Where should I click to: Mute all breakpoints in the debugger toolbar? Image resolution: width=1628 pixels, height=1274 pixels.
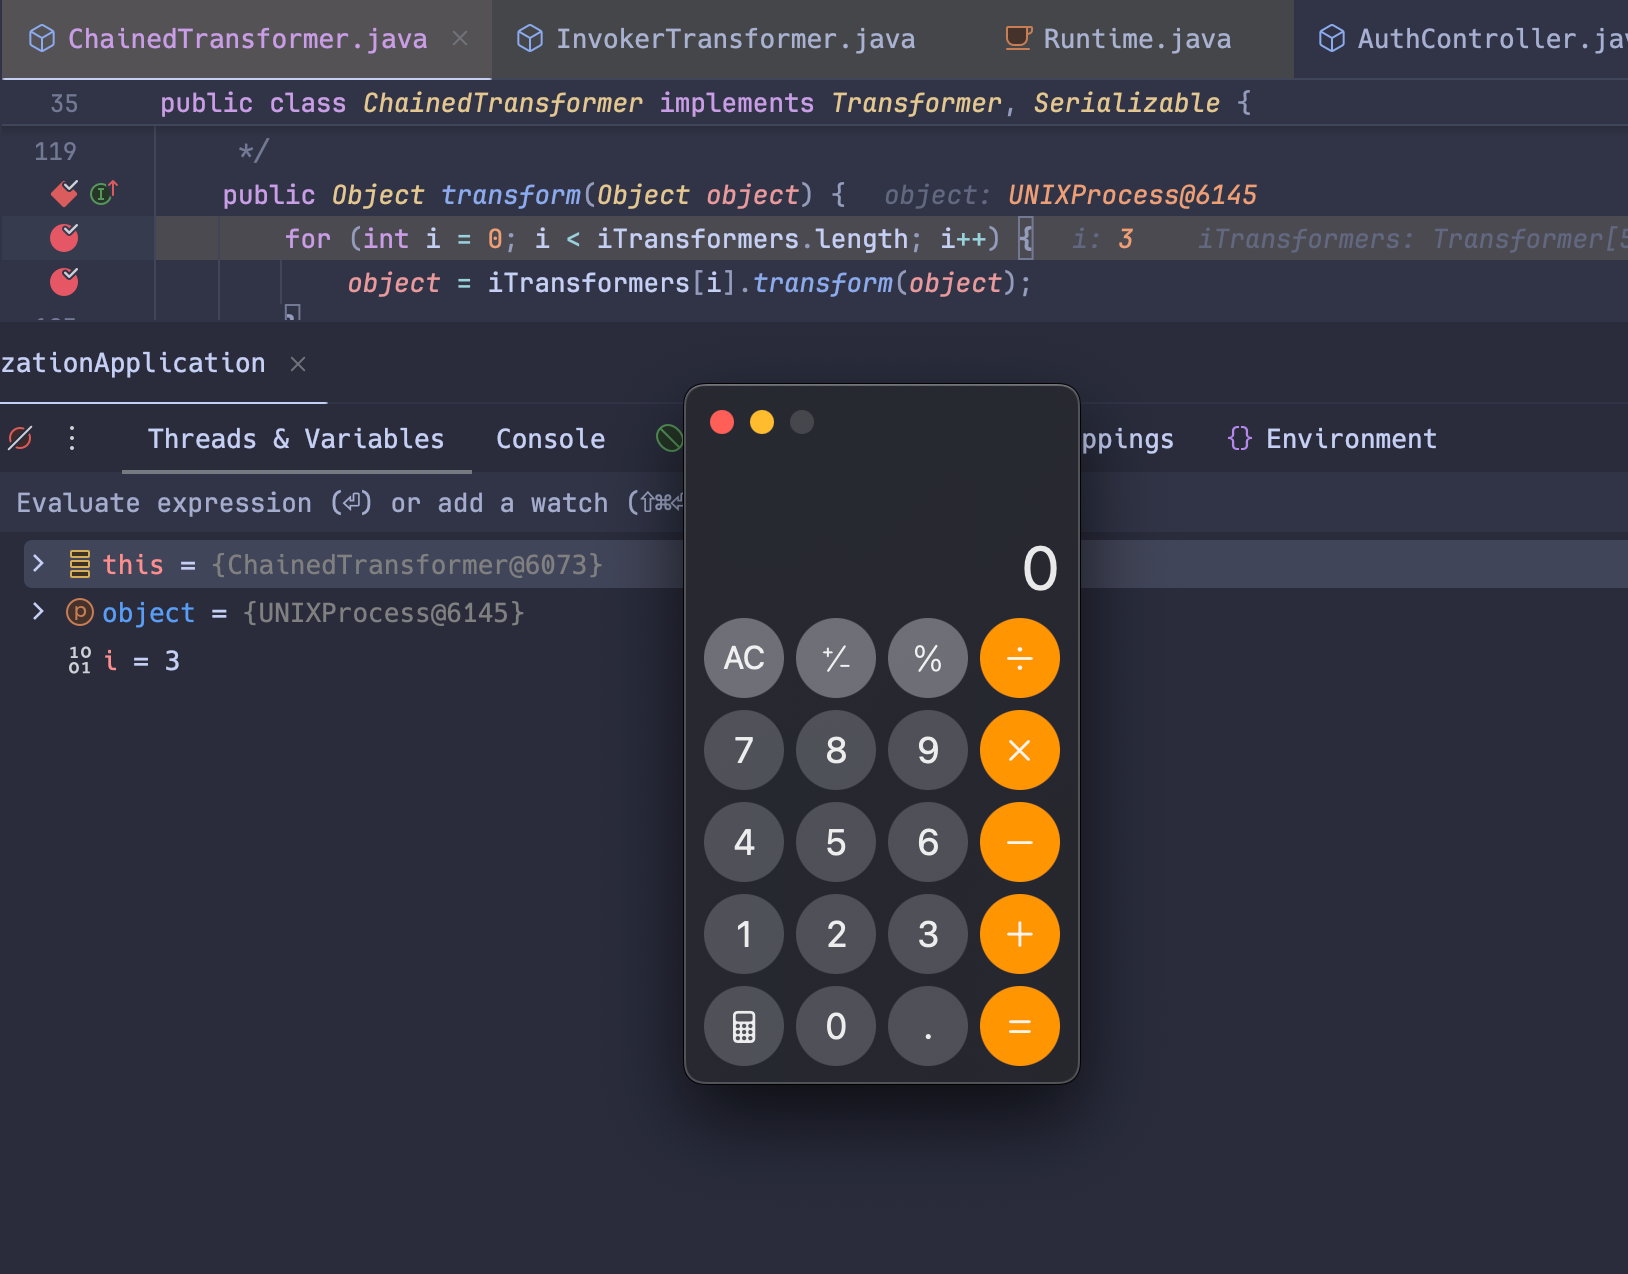pyautogui.click(x=20, y=438)
